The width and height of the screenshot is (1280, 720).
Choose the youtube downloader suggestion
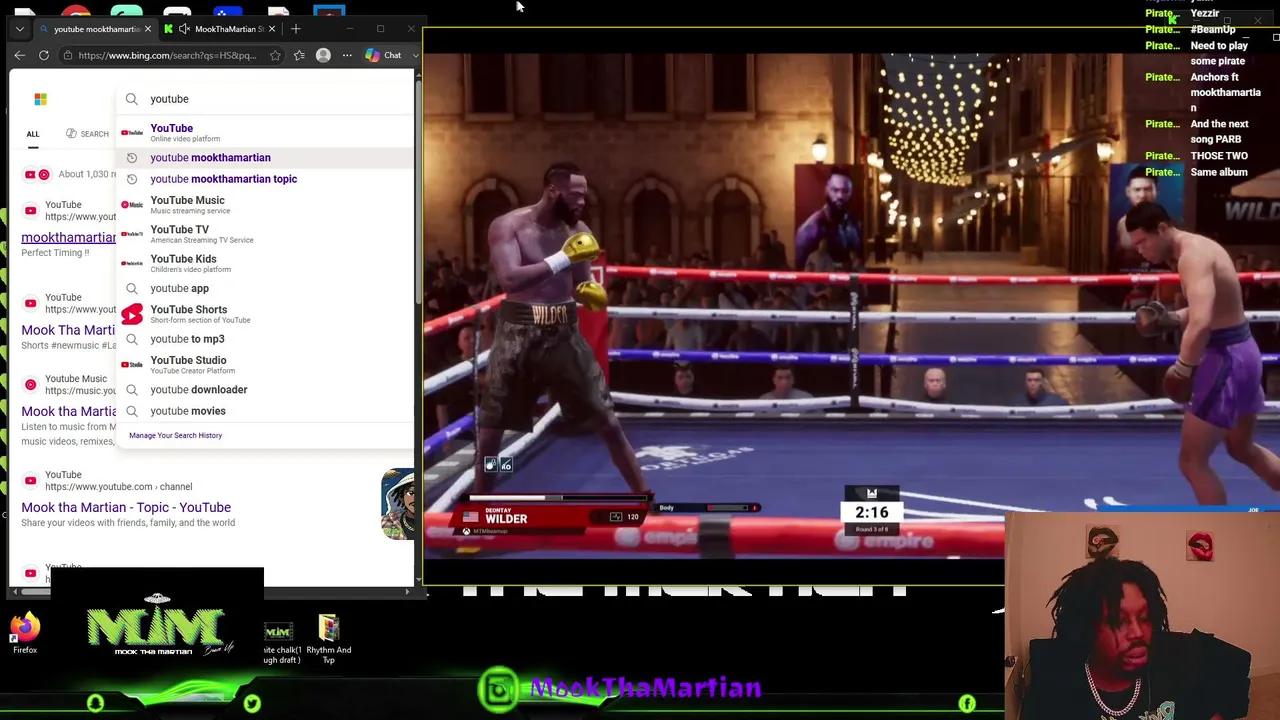pyautogui.click(x=265, y=389)
